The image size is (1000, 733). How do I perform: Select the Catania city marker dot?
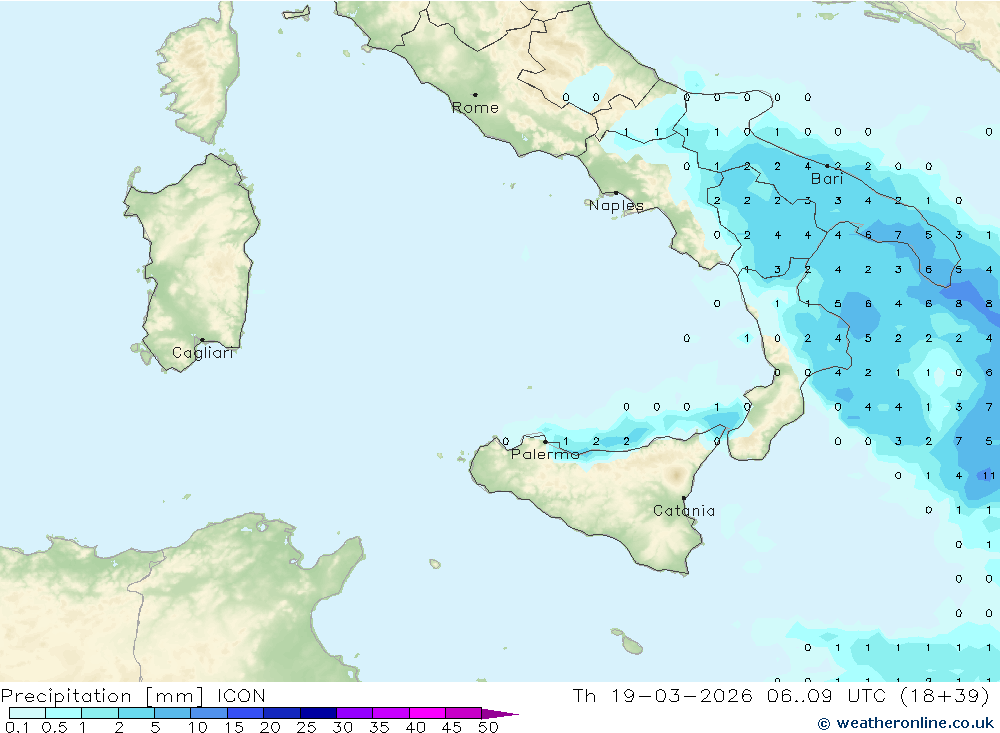click(x=684, y=498)
